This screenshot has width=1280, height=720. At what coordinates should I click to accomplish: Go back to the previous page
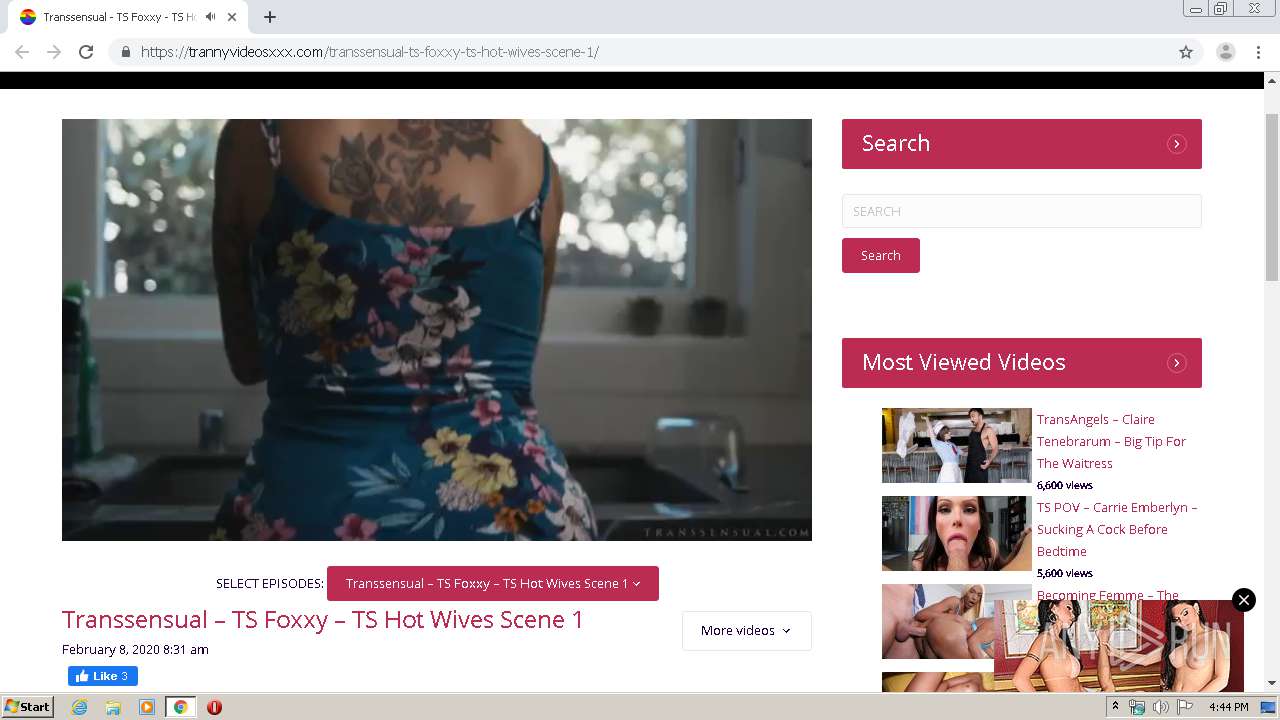[x=22, y=52]
